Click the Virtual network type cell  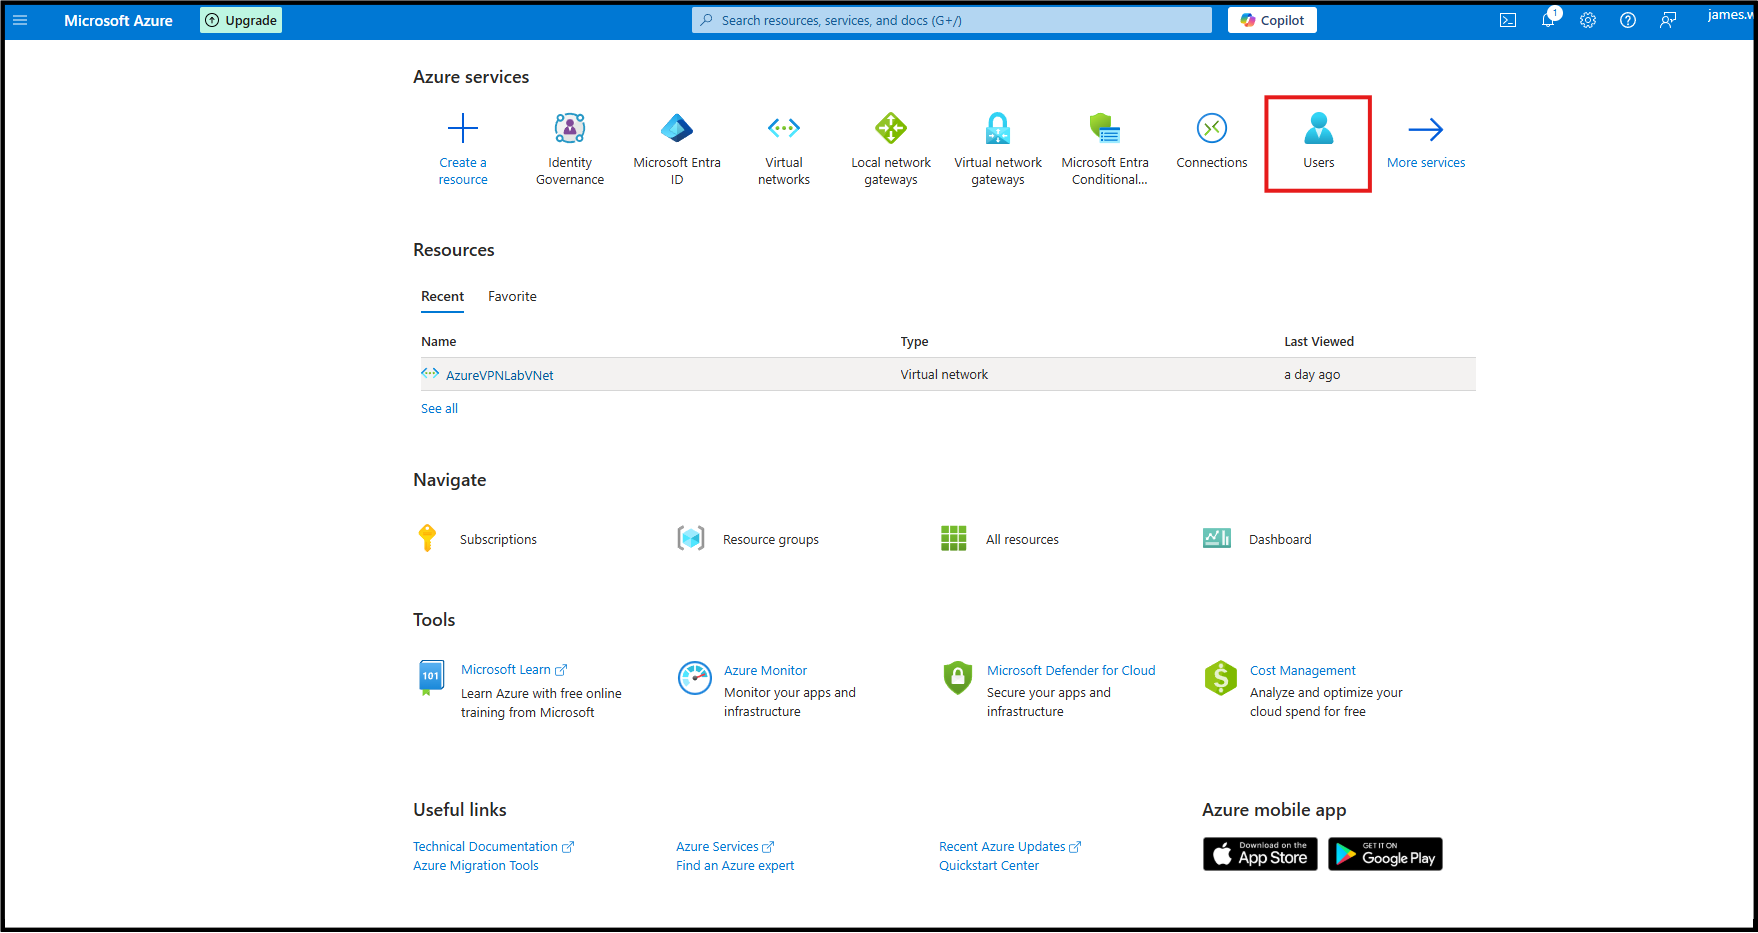coord(944,374)
